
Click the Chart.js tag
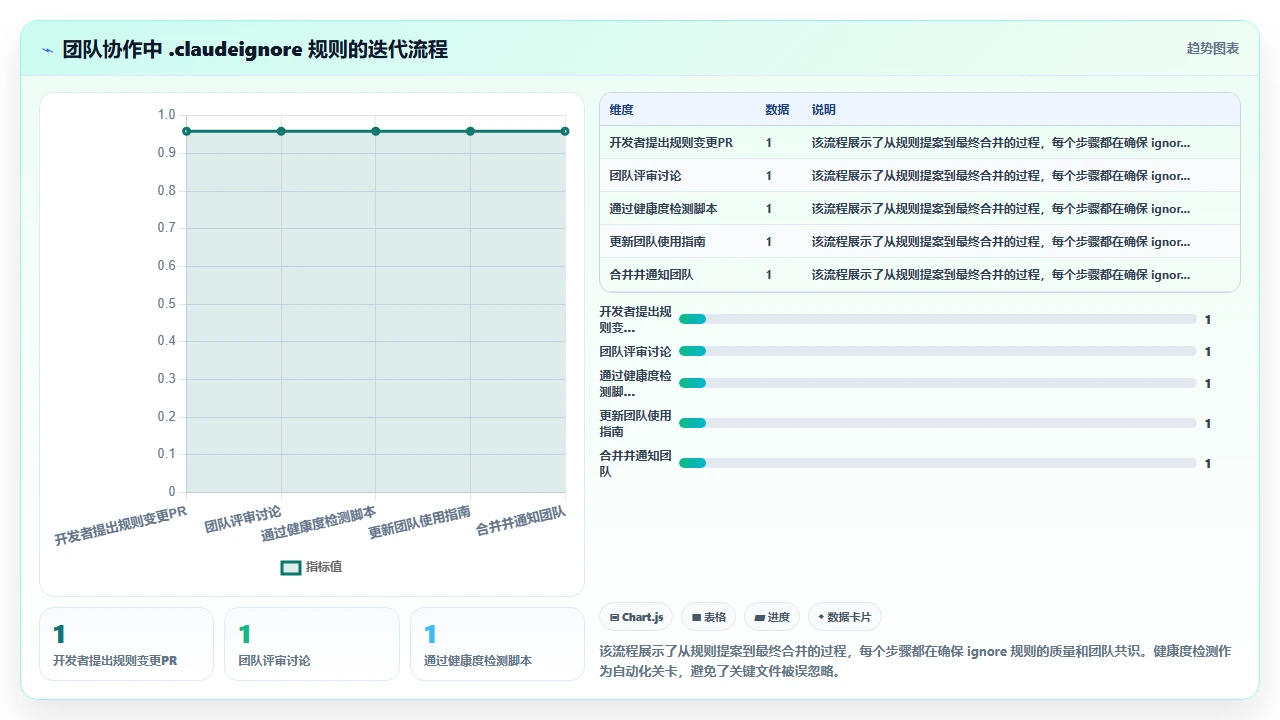tap(636, 617)
